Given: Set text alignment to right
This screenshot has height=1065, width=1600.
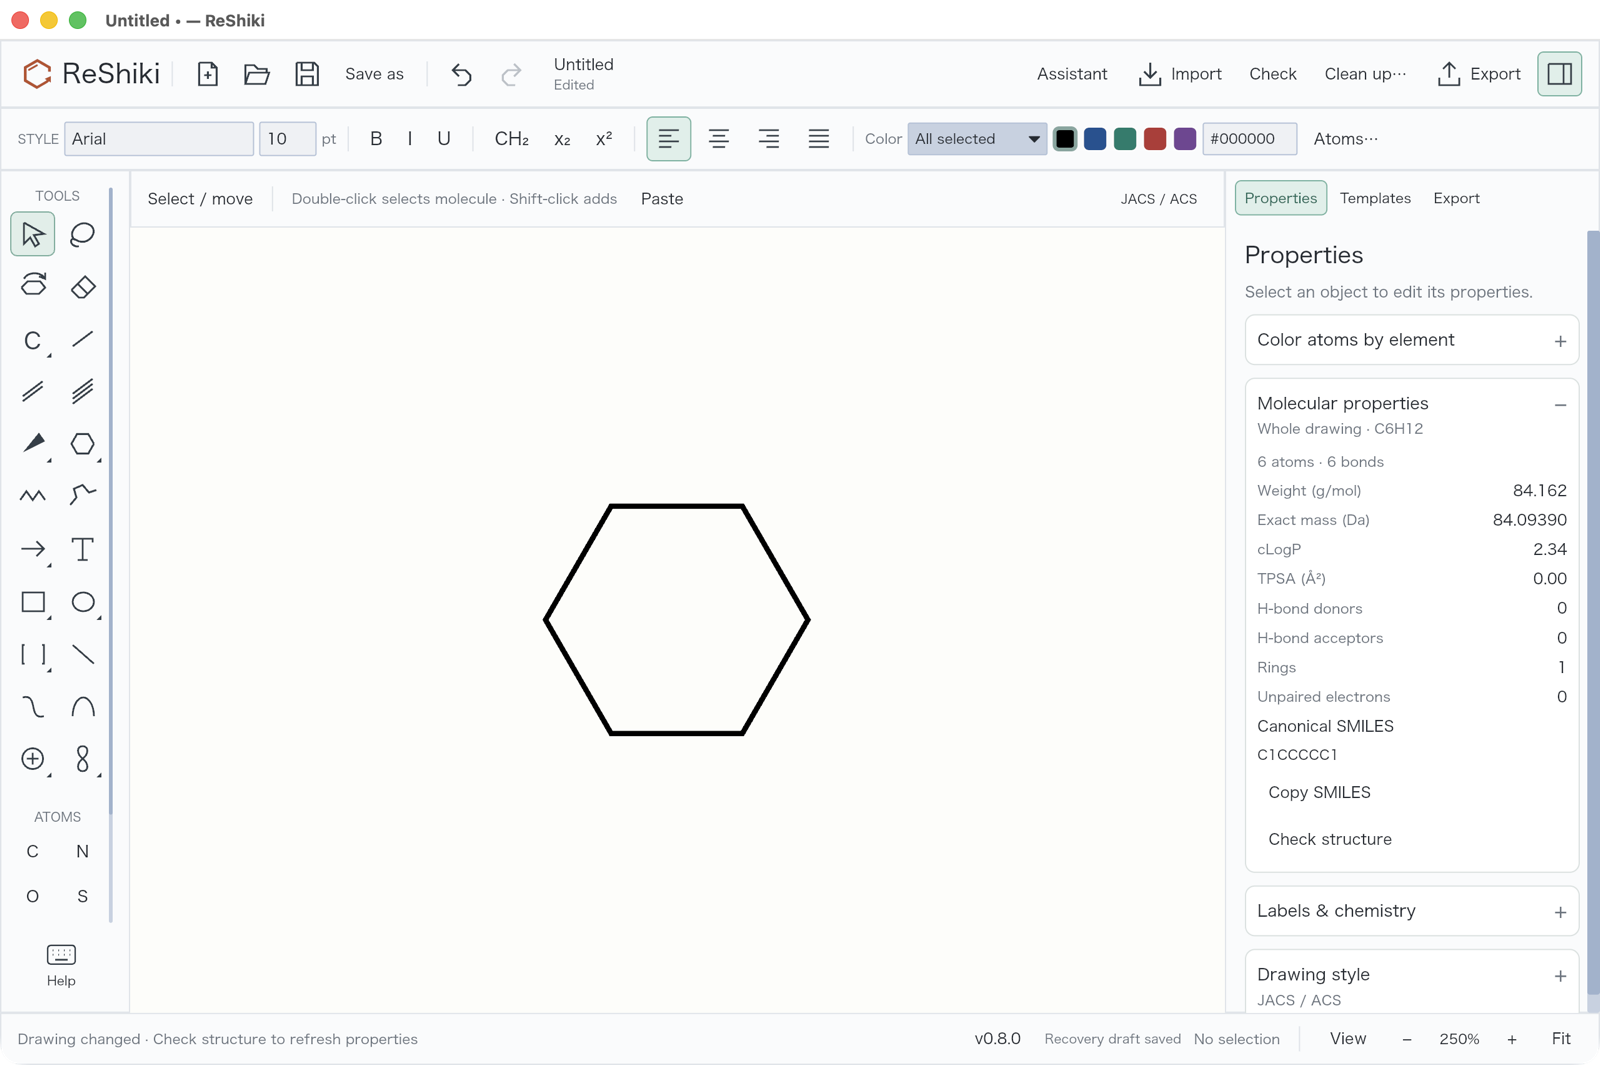Looking at the screenshot, I should [769, 139].
